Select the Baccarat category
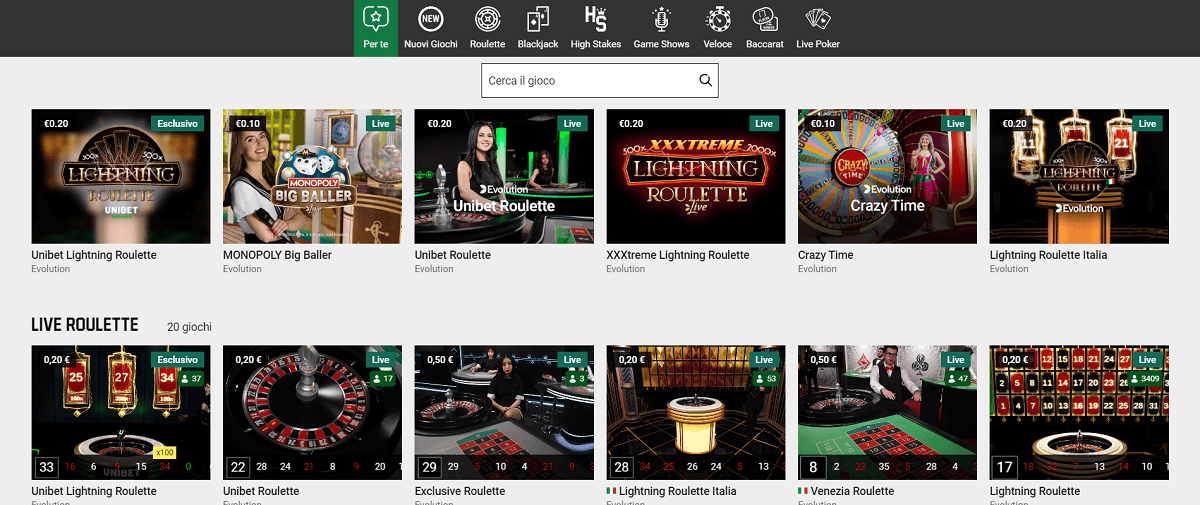1200x505 pixels. click(x=765, y=28)
